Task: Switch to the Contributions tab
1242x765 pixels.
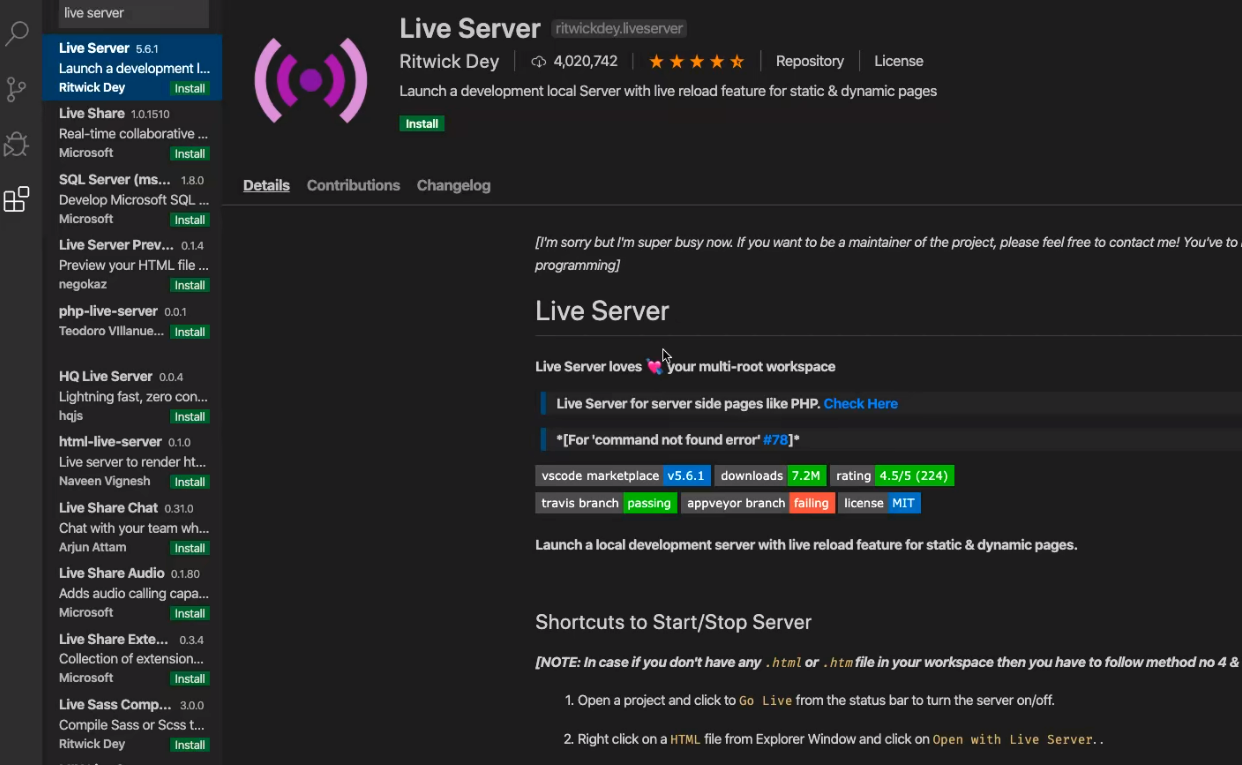Action: [353, 185]
